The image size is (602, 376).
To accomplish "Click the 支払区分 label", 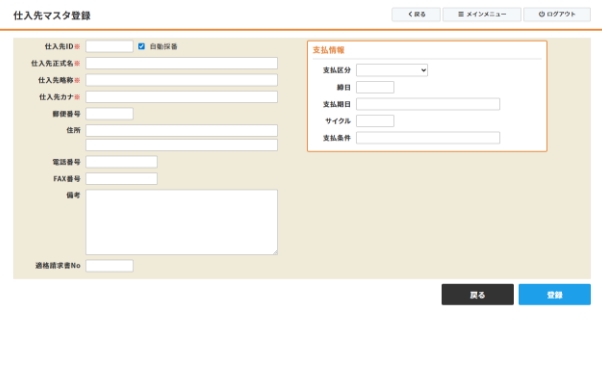I will 337,70.
